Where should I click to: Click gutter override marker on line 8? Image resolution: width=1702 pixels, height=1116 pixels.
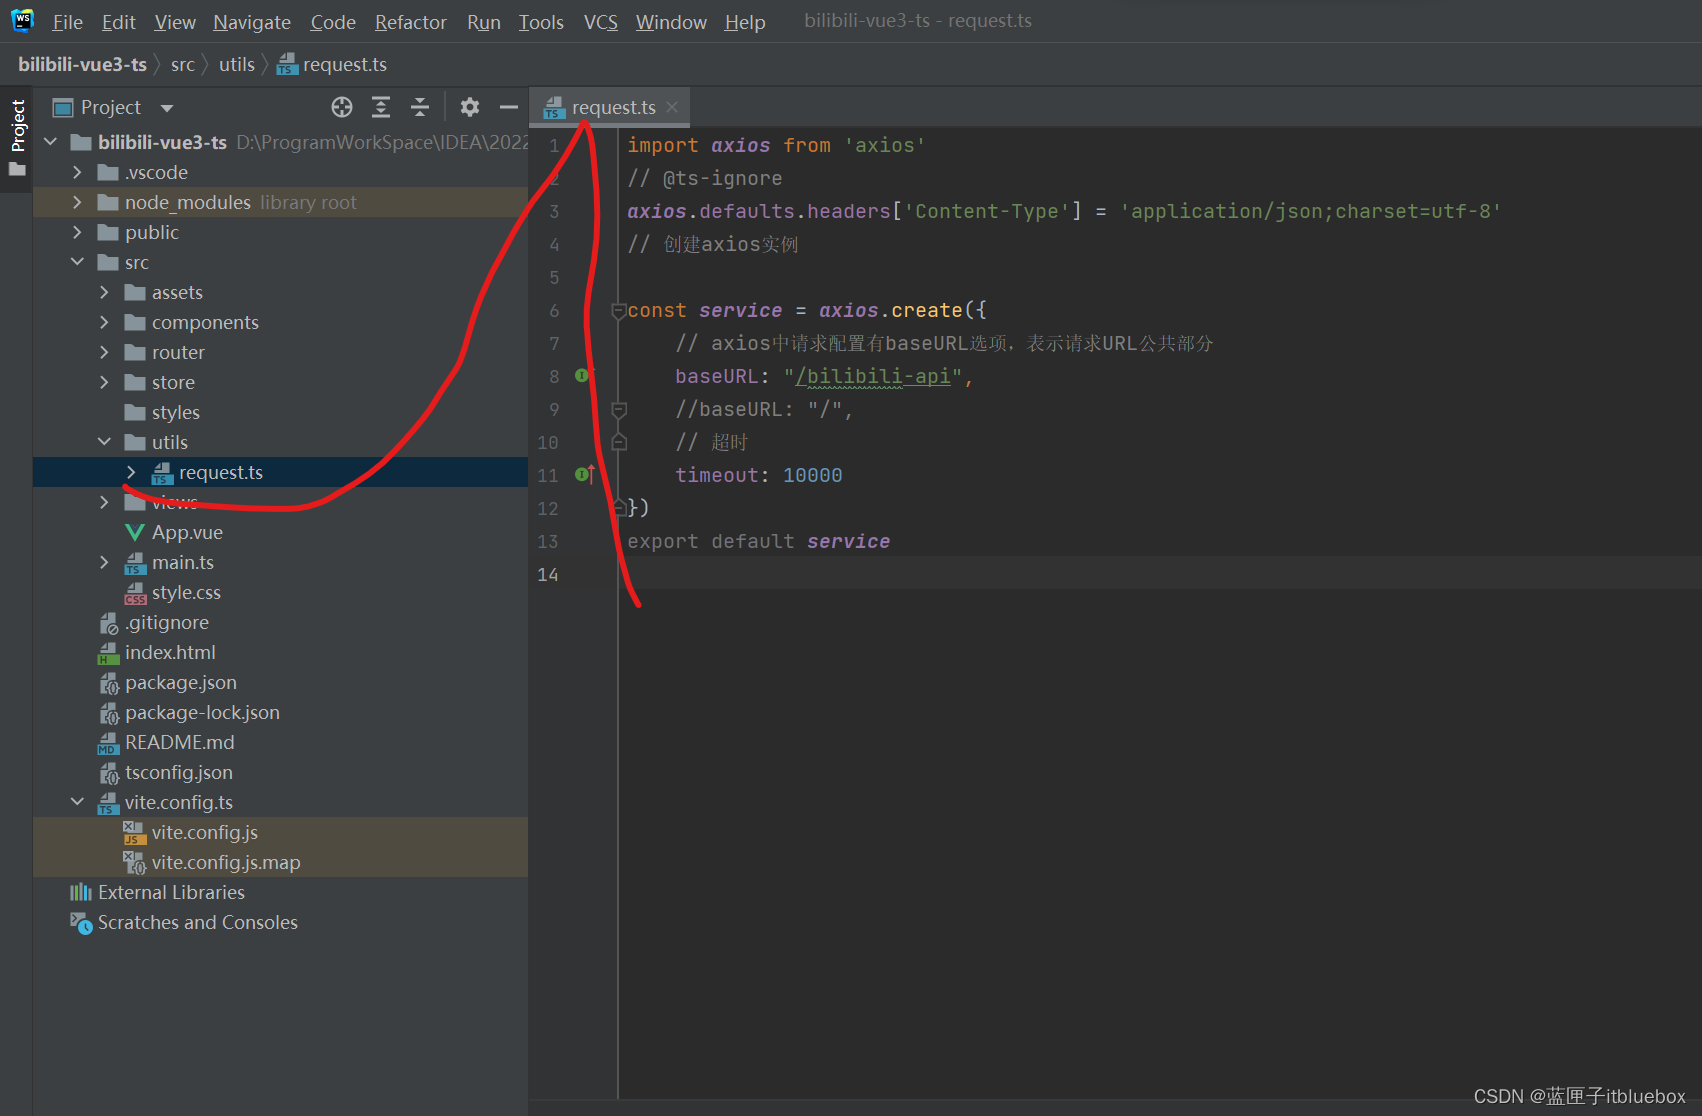[582, 376]
